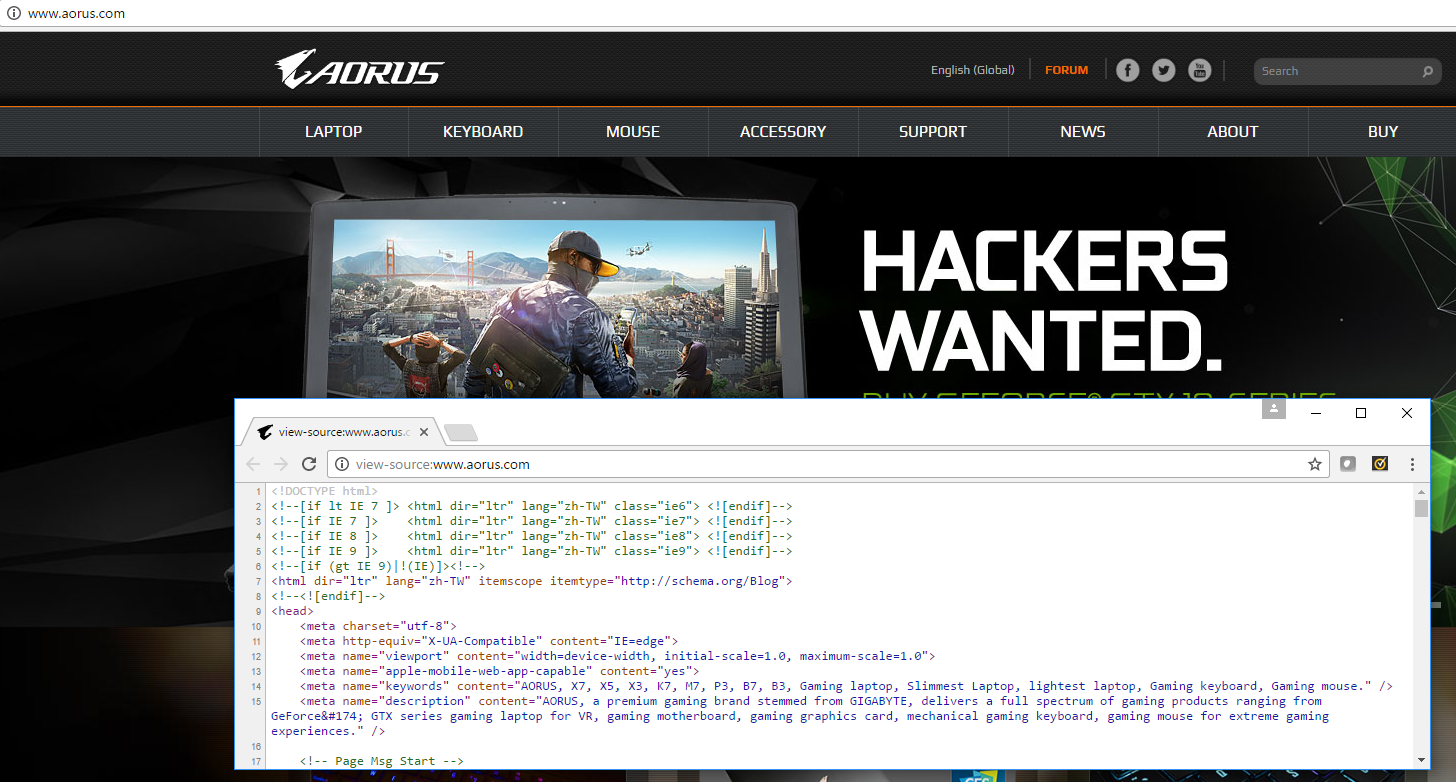Screen dimensions: 1456x782
Task: Open the LAPTOP menu
Action: (x=334, y=131)
